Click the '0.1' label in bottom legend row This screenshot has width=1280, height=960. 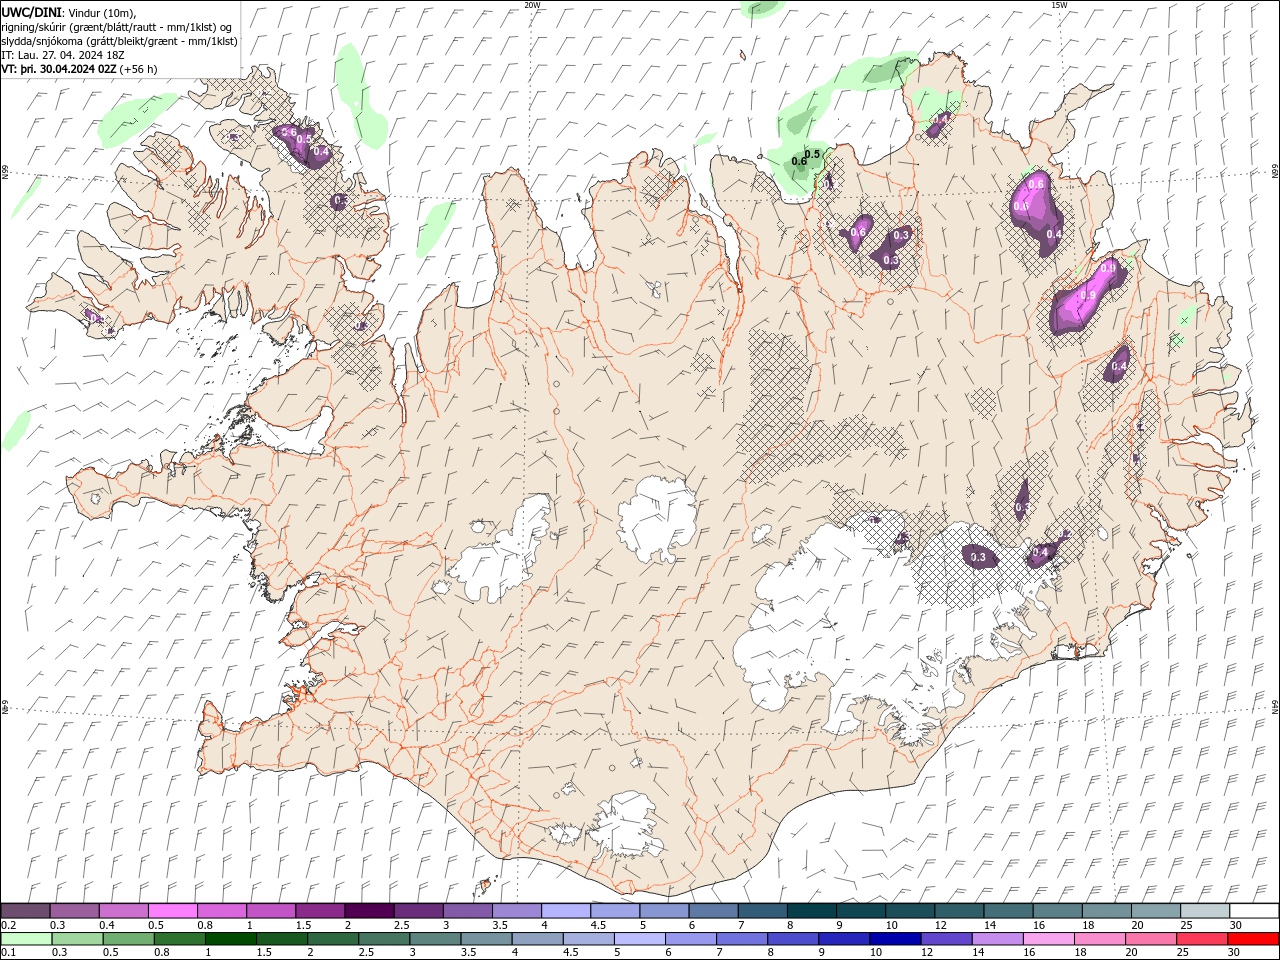pyautogui.click(x=9, y=952)
